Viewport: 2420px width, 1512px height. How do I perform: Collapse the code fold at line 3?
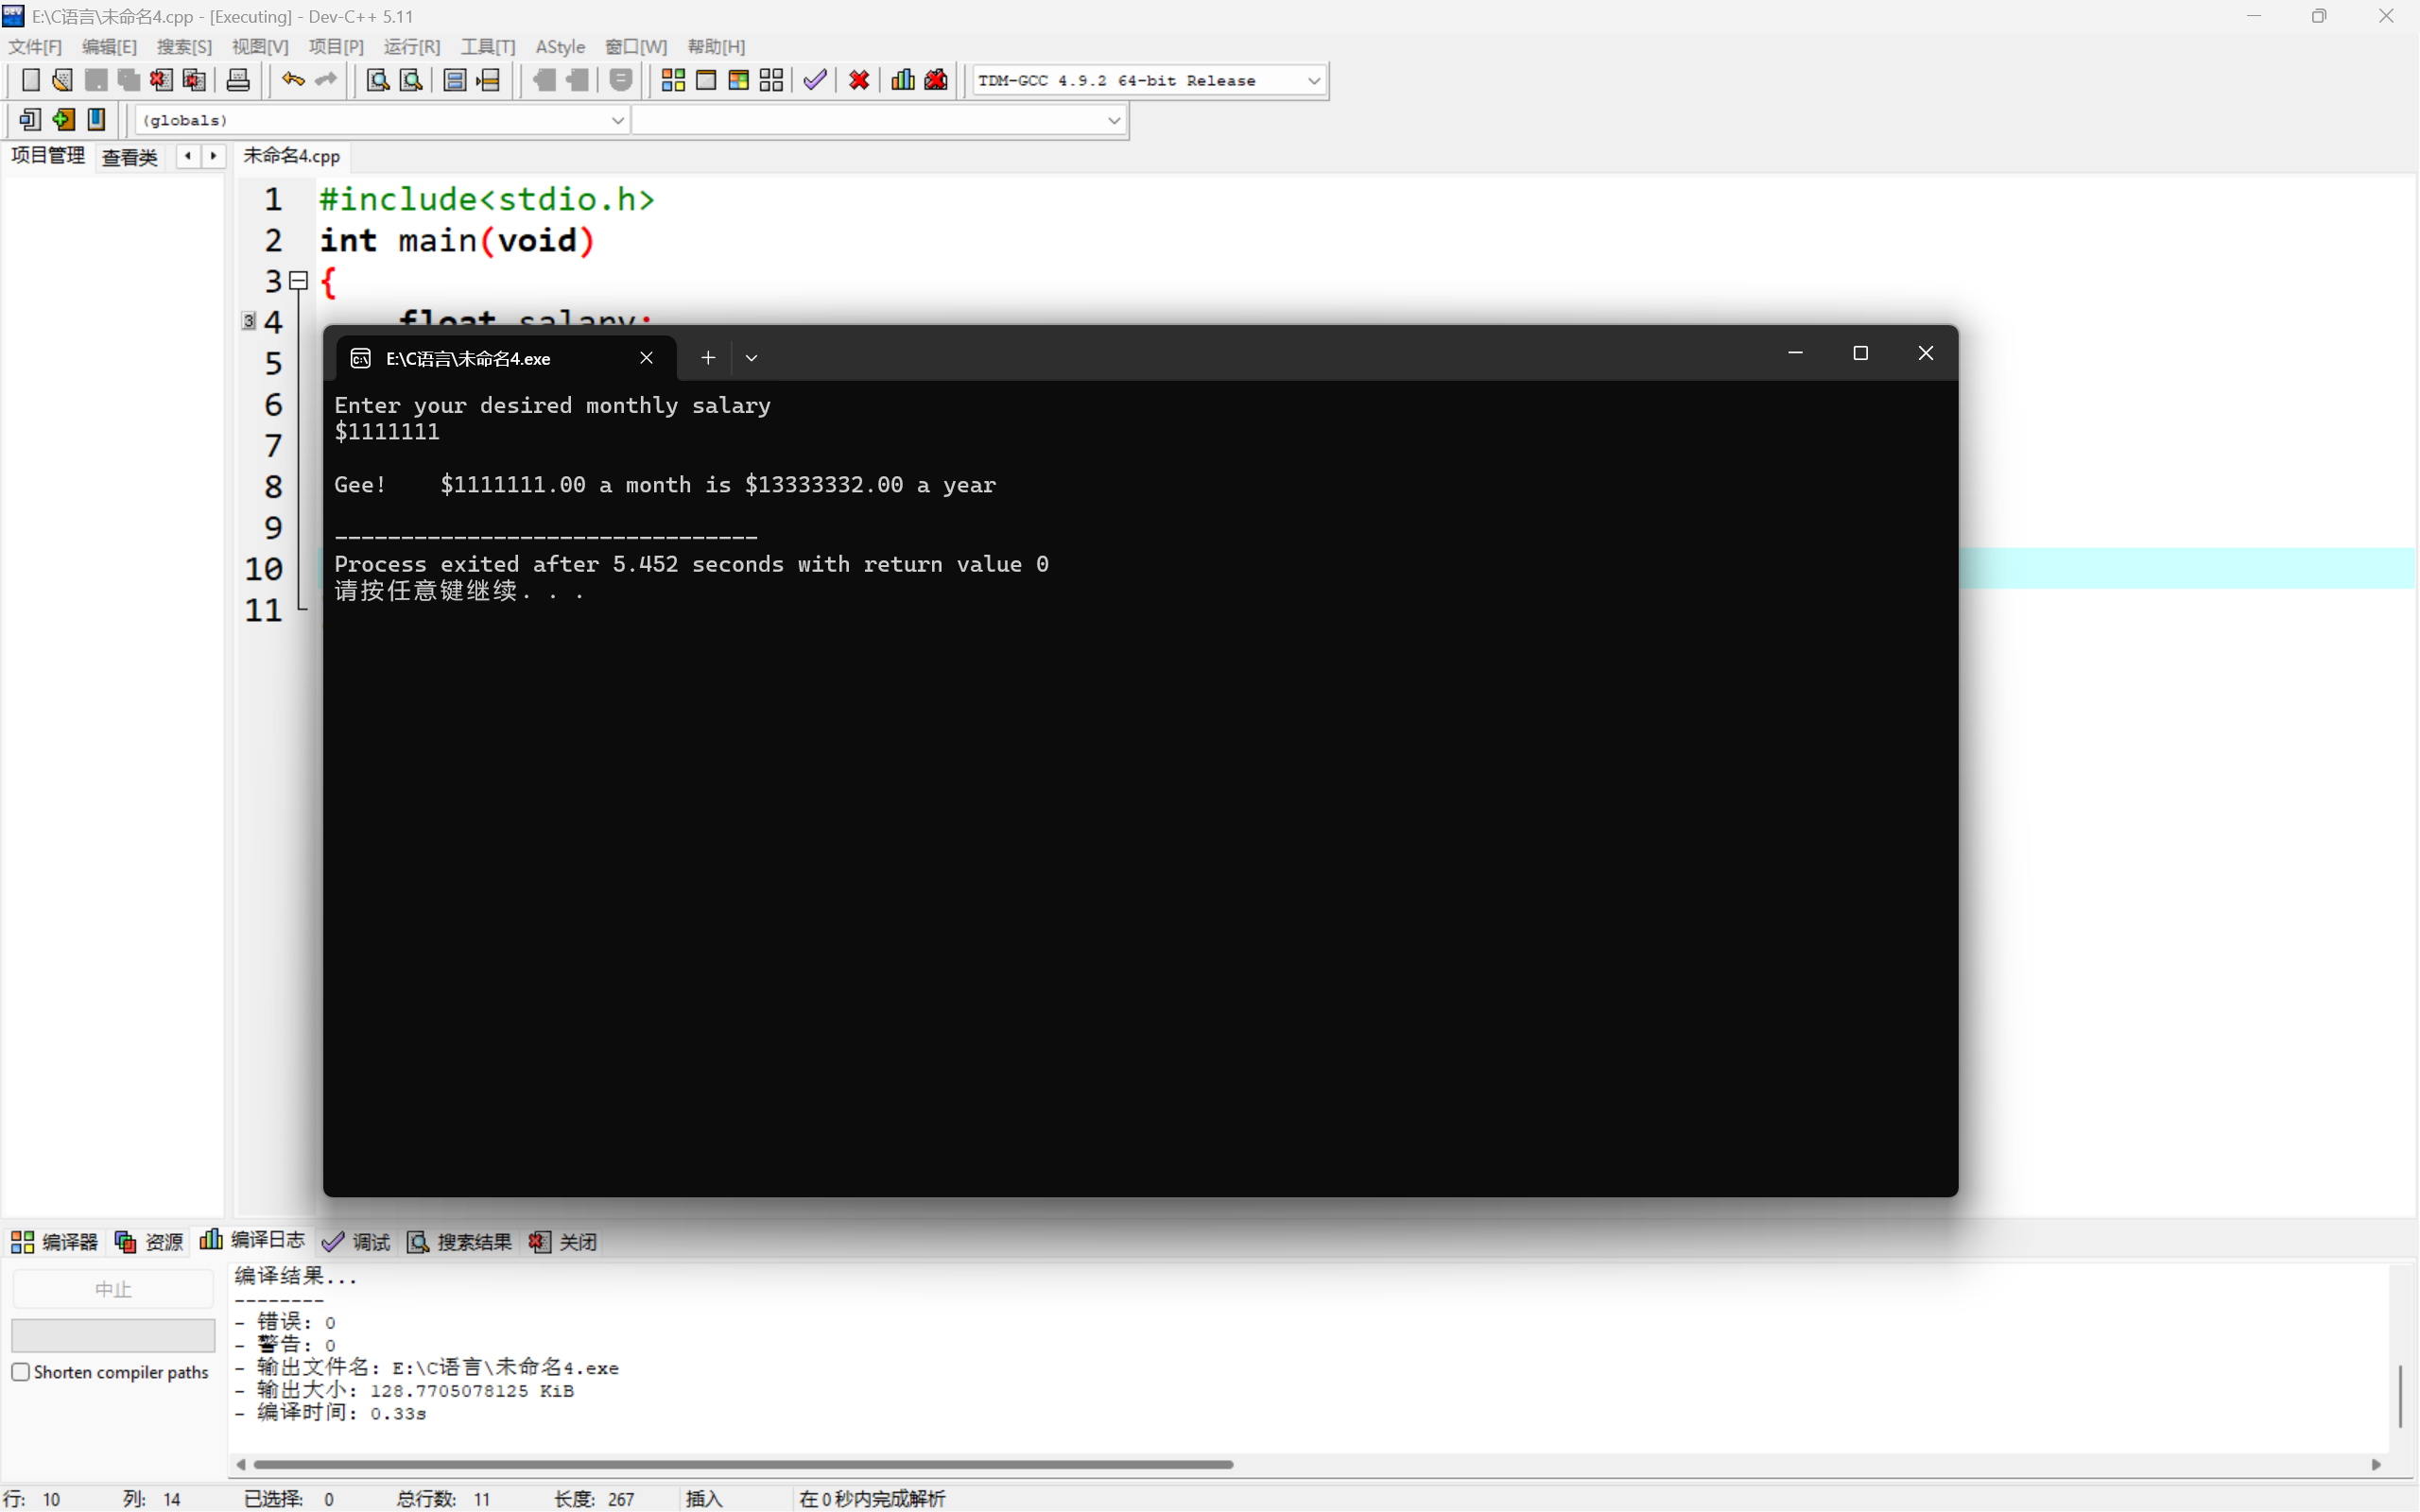(298, 281)
